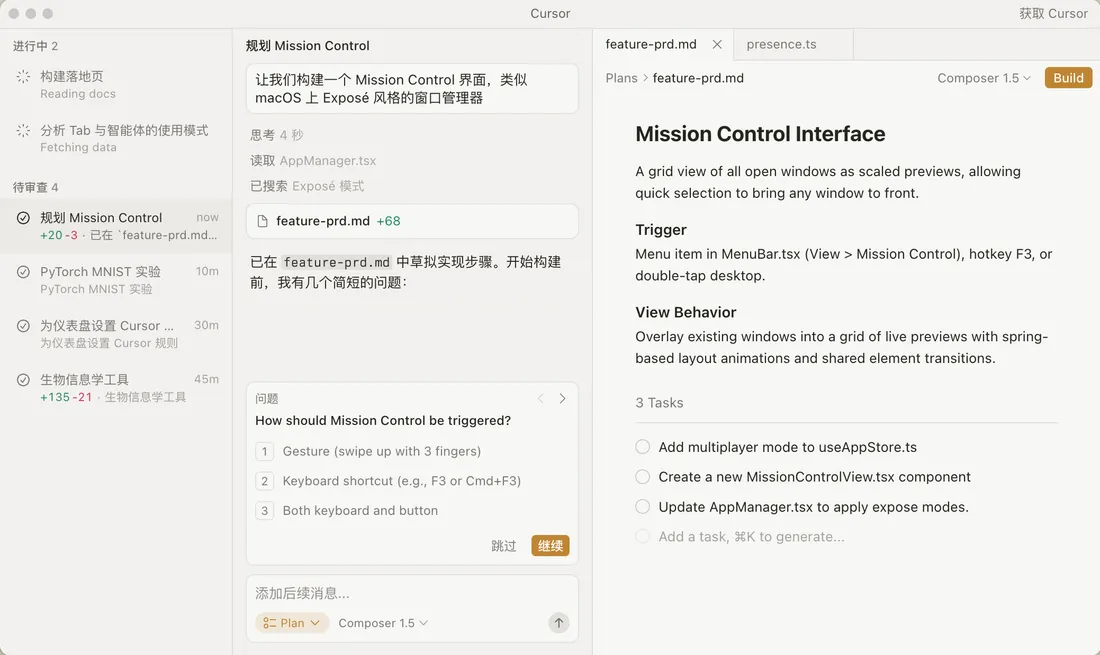
Task: Check off Add multiplayer mode task
Action: point(643,447)
